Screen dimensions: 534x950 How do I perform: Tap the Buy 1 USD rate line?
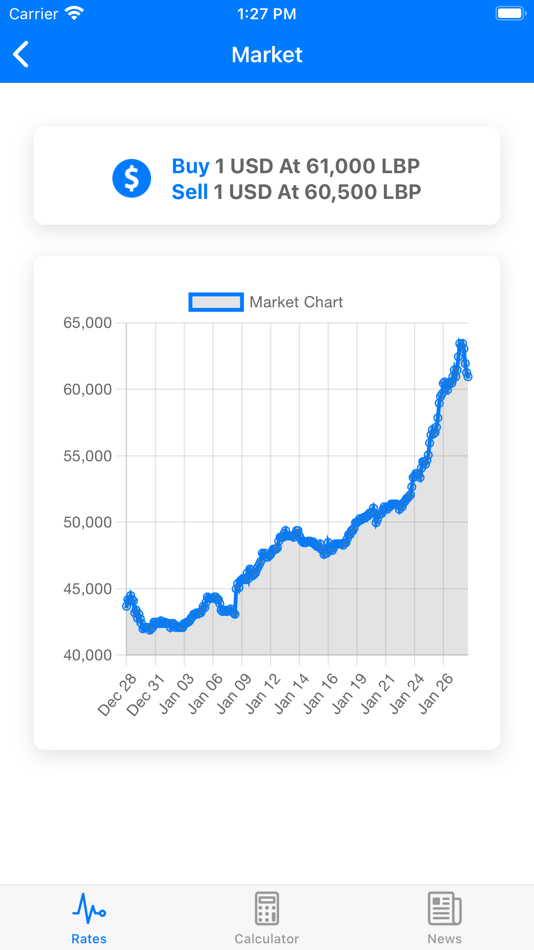tap(296, 165)
